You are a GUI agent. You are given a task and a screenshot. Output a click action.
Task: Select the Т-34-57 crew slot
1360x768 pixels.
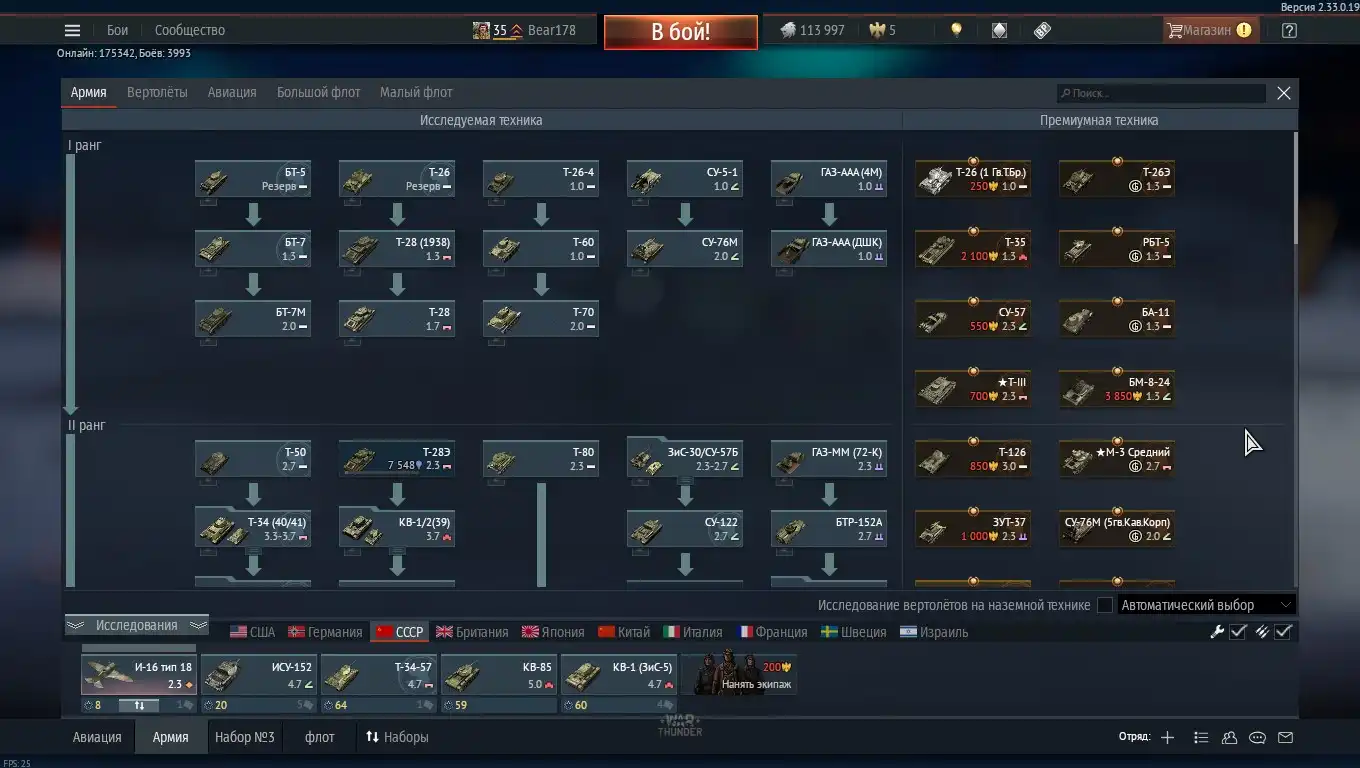(x=379, y=675)
